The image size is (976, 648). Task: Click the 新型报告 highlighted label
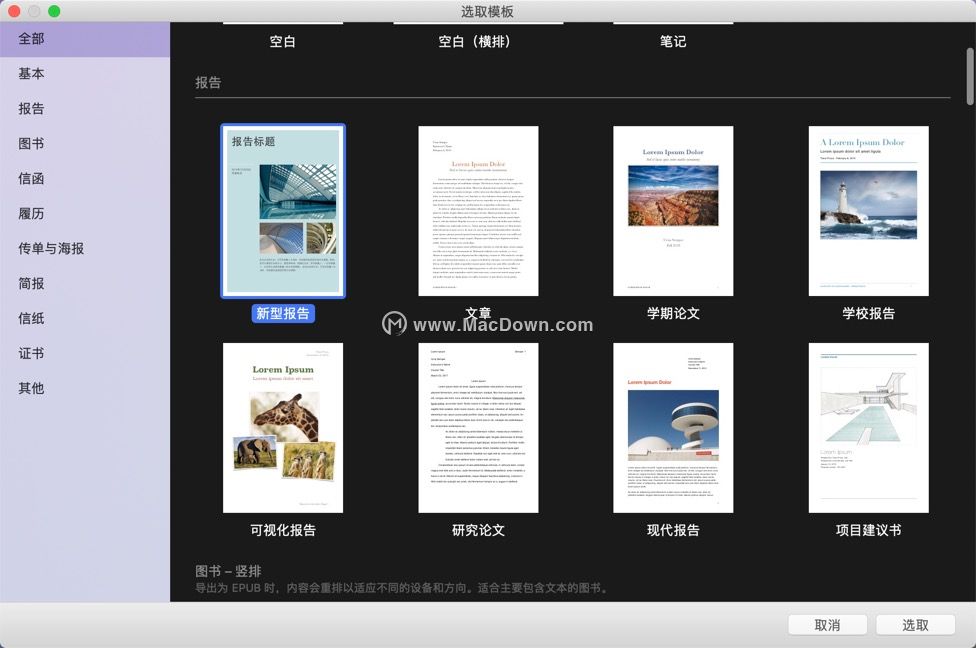click(283, 313)
